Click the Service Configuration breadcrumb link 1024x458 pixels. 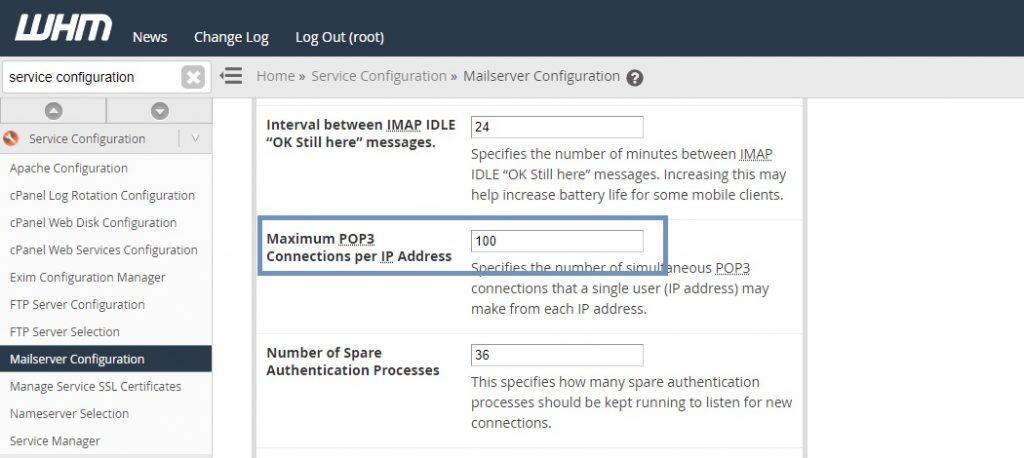coord(378,76)
